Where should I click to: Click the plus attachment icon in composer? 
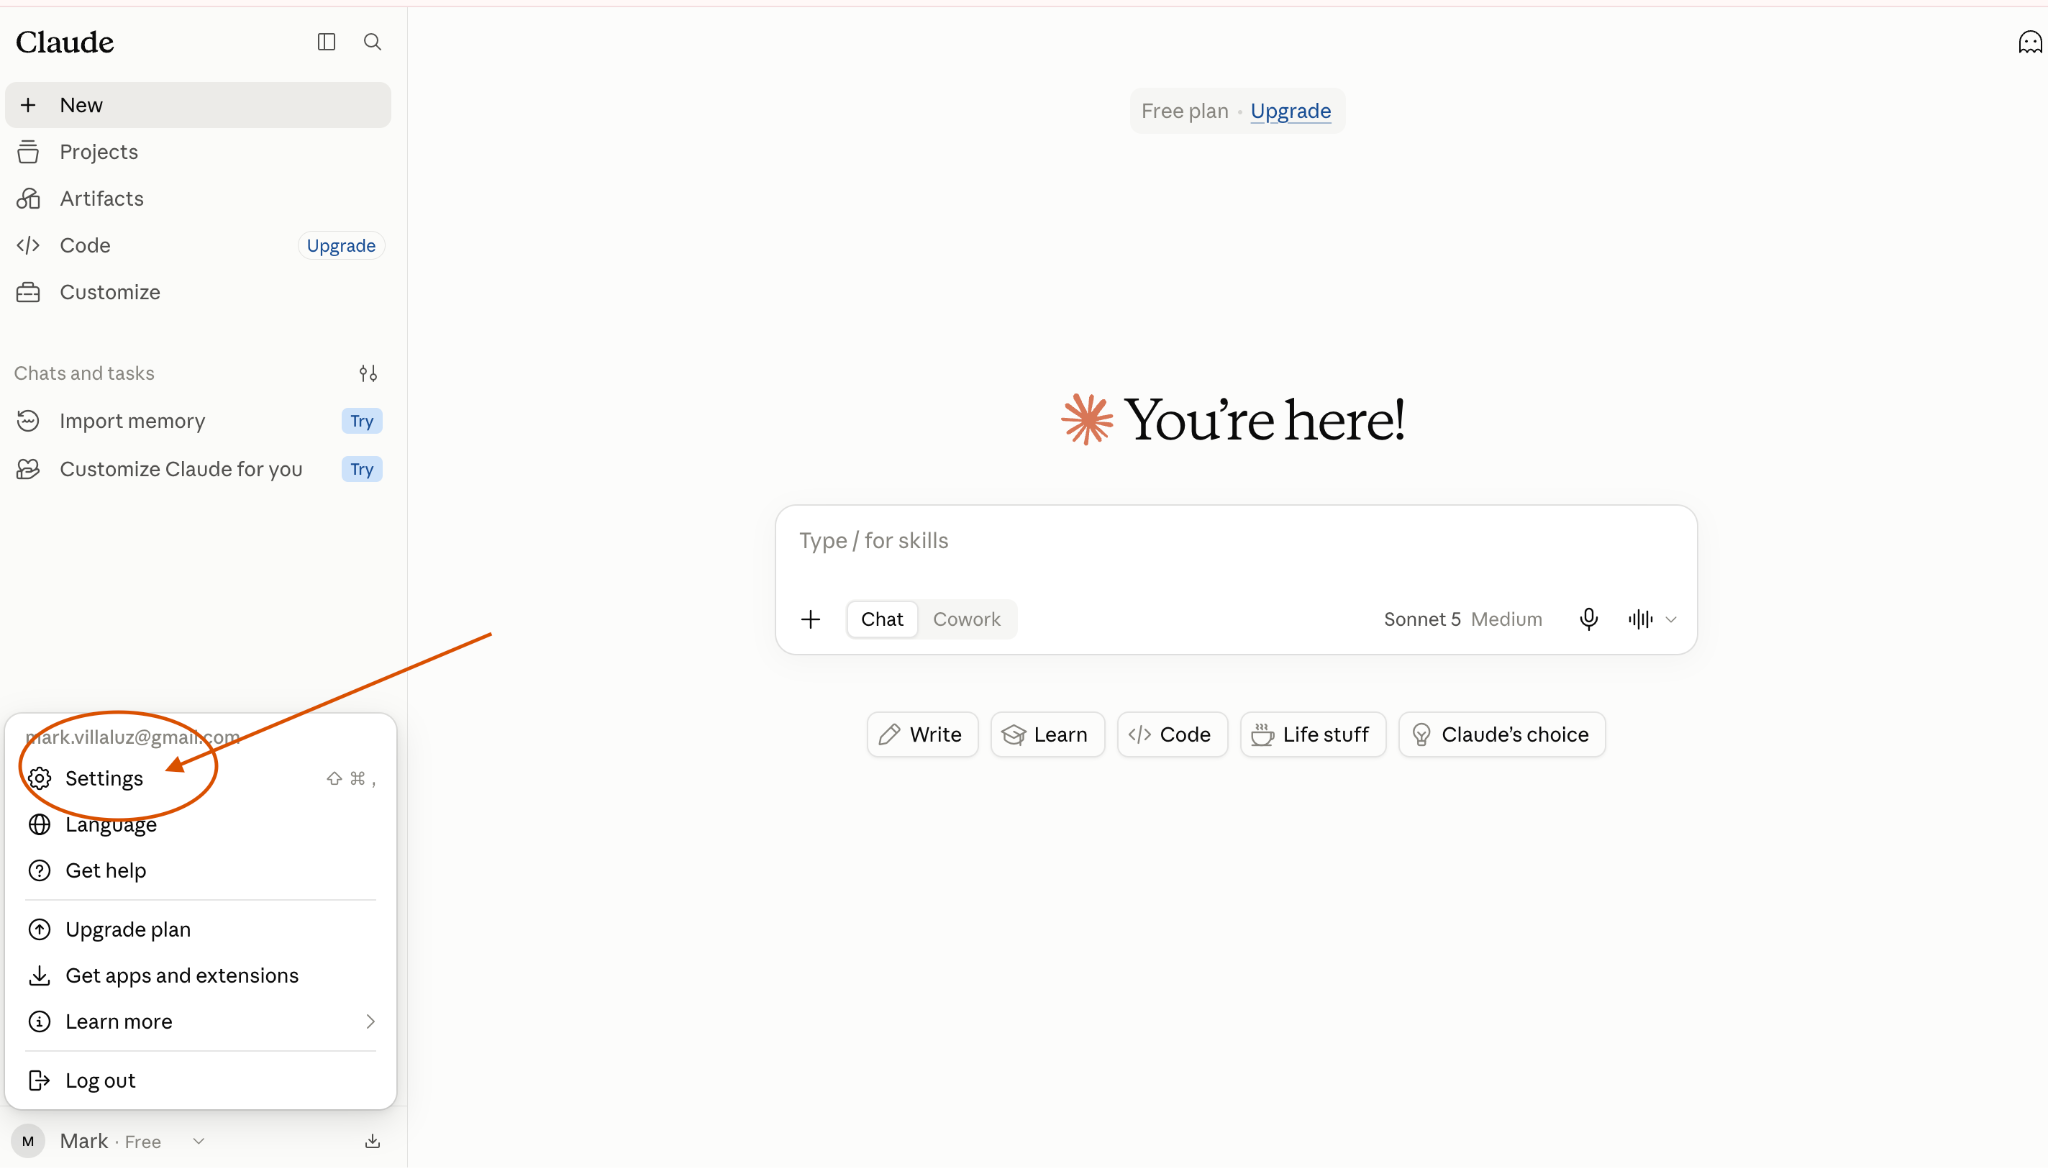[x=811, y=619]
